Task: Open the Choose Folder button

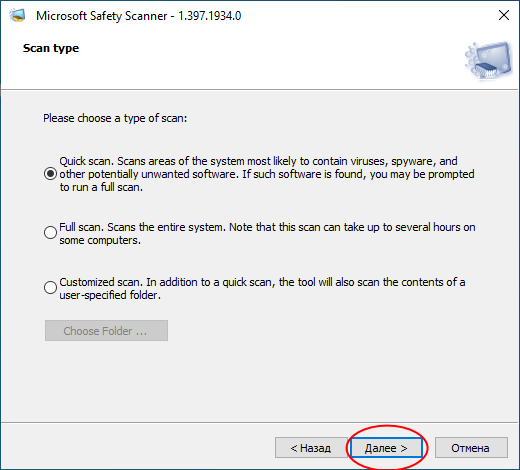Action: [x=106, y=331]
